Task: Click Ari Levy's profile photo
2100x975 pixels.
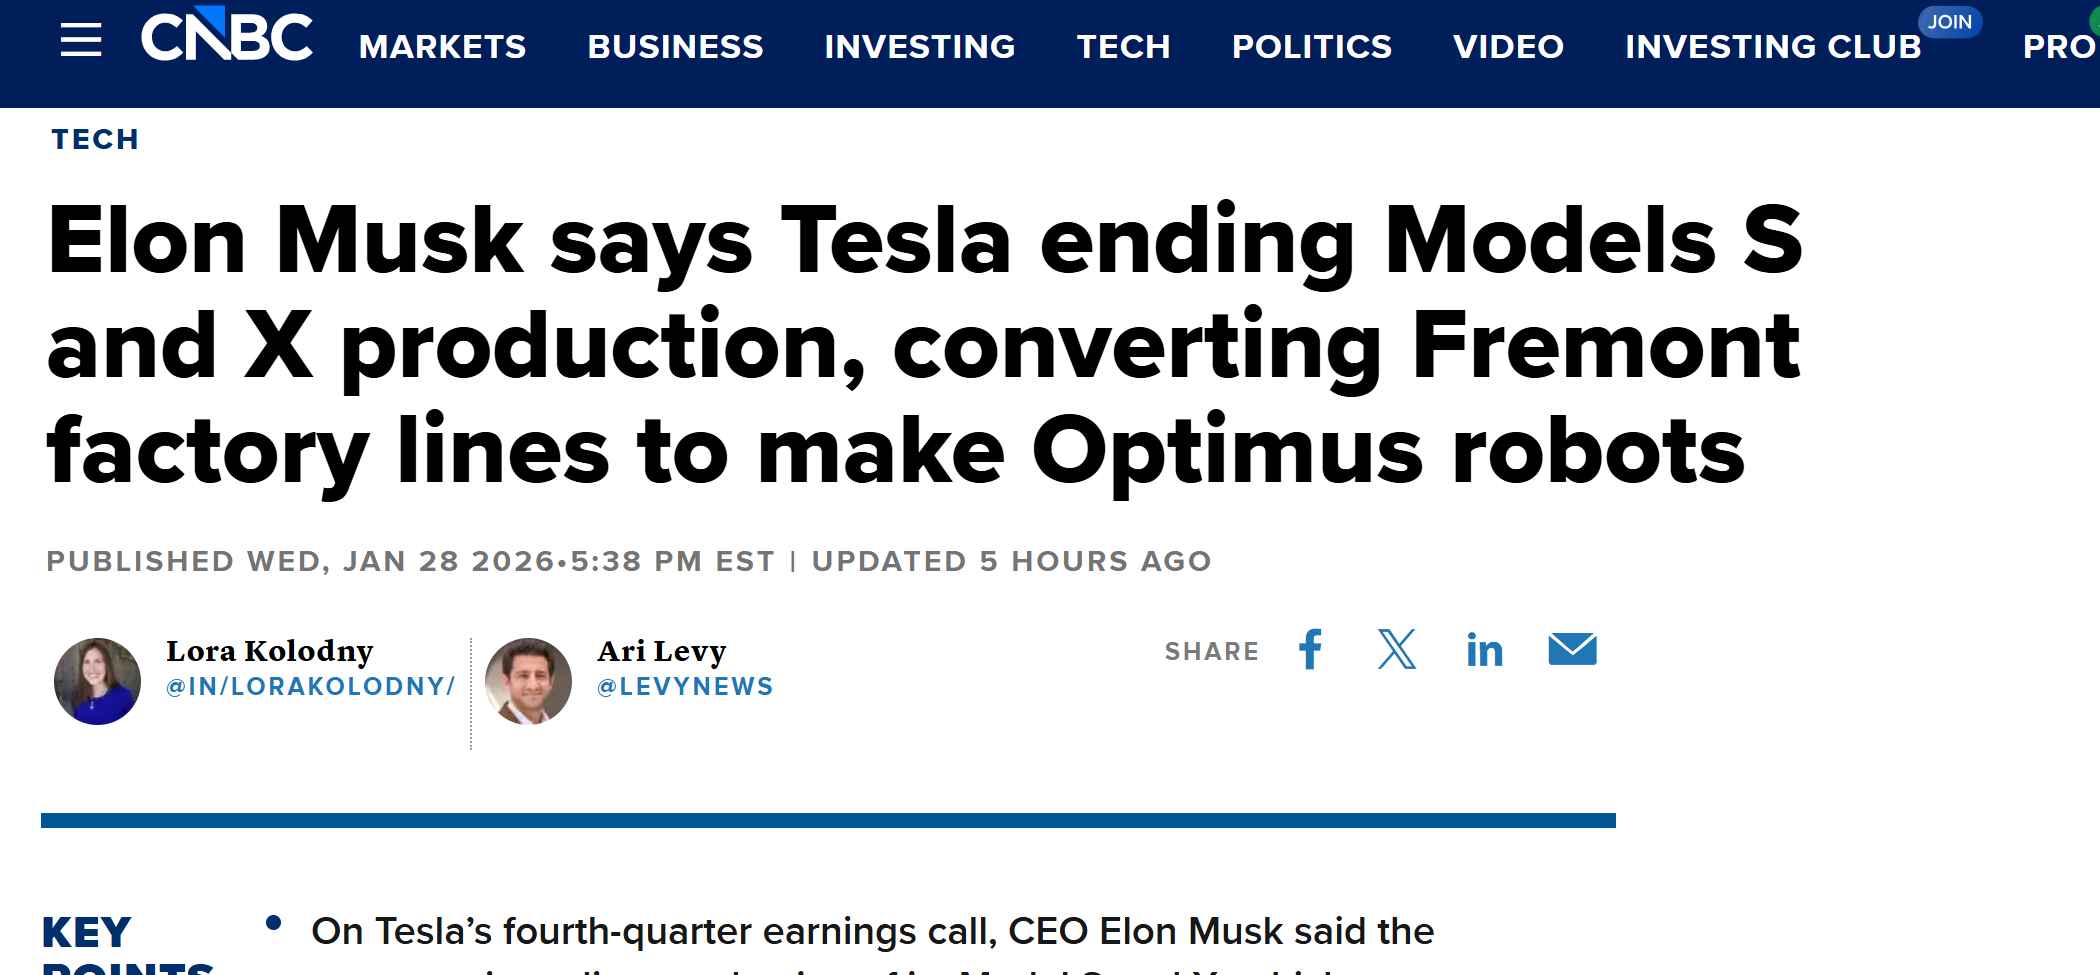Action: coord(528,681)
